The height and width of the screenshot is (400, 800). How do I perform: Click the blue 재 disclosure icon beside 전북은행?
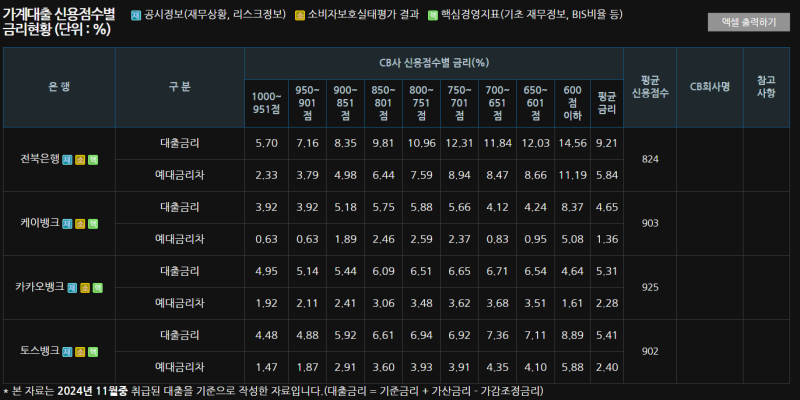pyautogui.click(x=67, y=159)
